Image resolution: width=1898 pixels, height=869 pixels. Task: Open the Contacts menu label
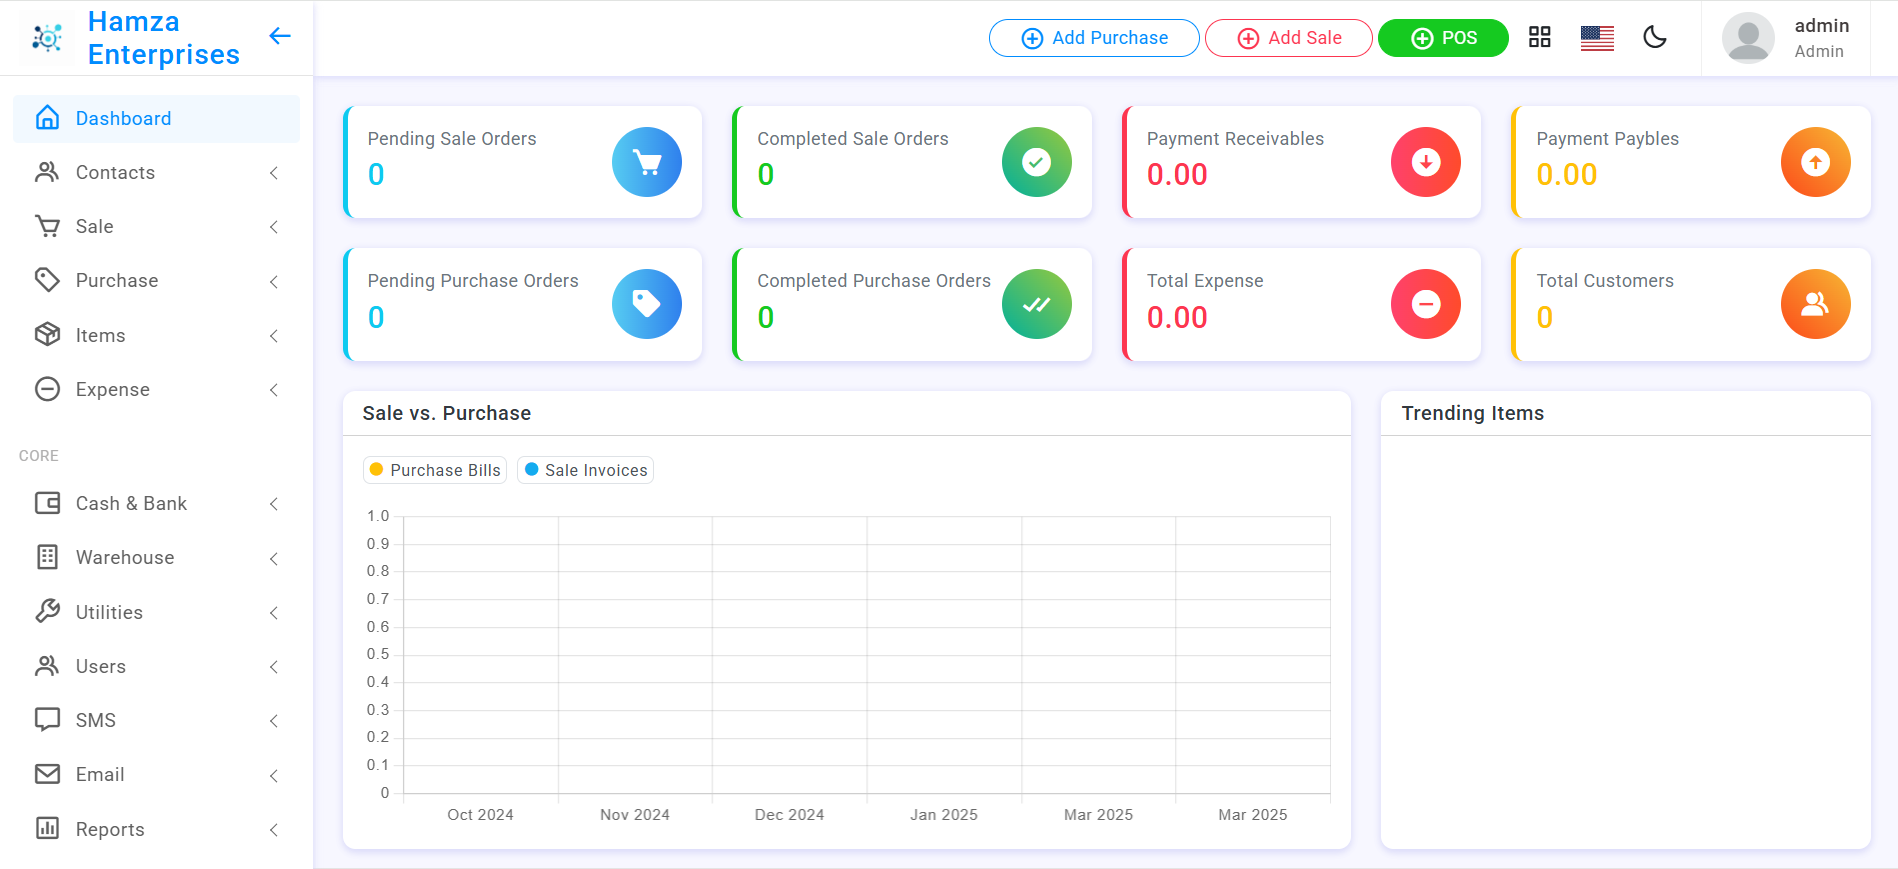(115, 172)
